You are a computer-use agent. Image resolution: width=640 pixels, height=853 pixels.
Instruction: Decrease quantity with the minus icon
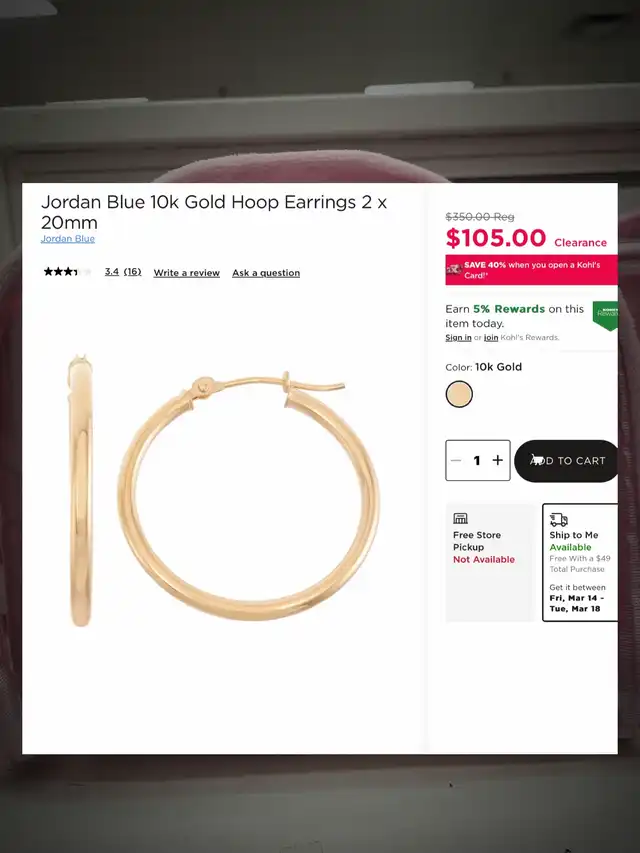click(x=457, y=461)
